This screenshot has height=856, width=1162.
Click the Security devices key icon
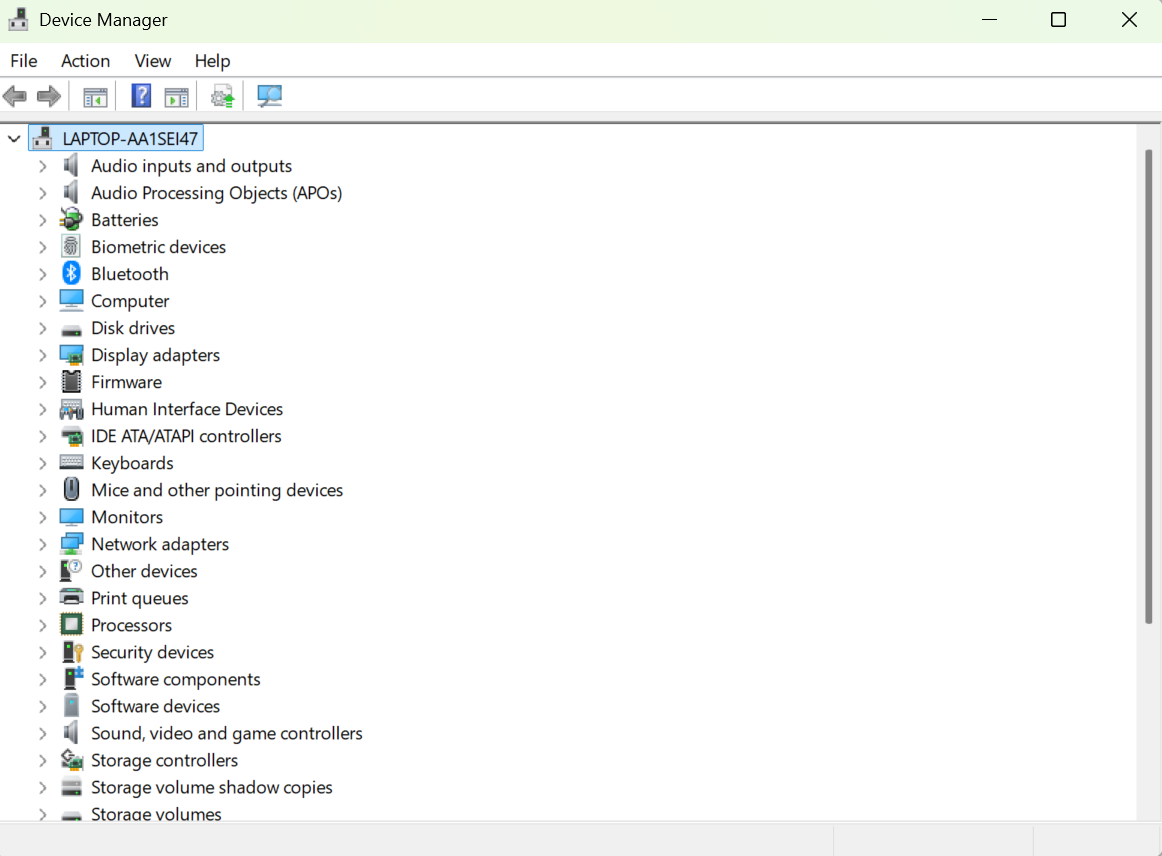[72, 652]
